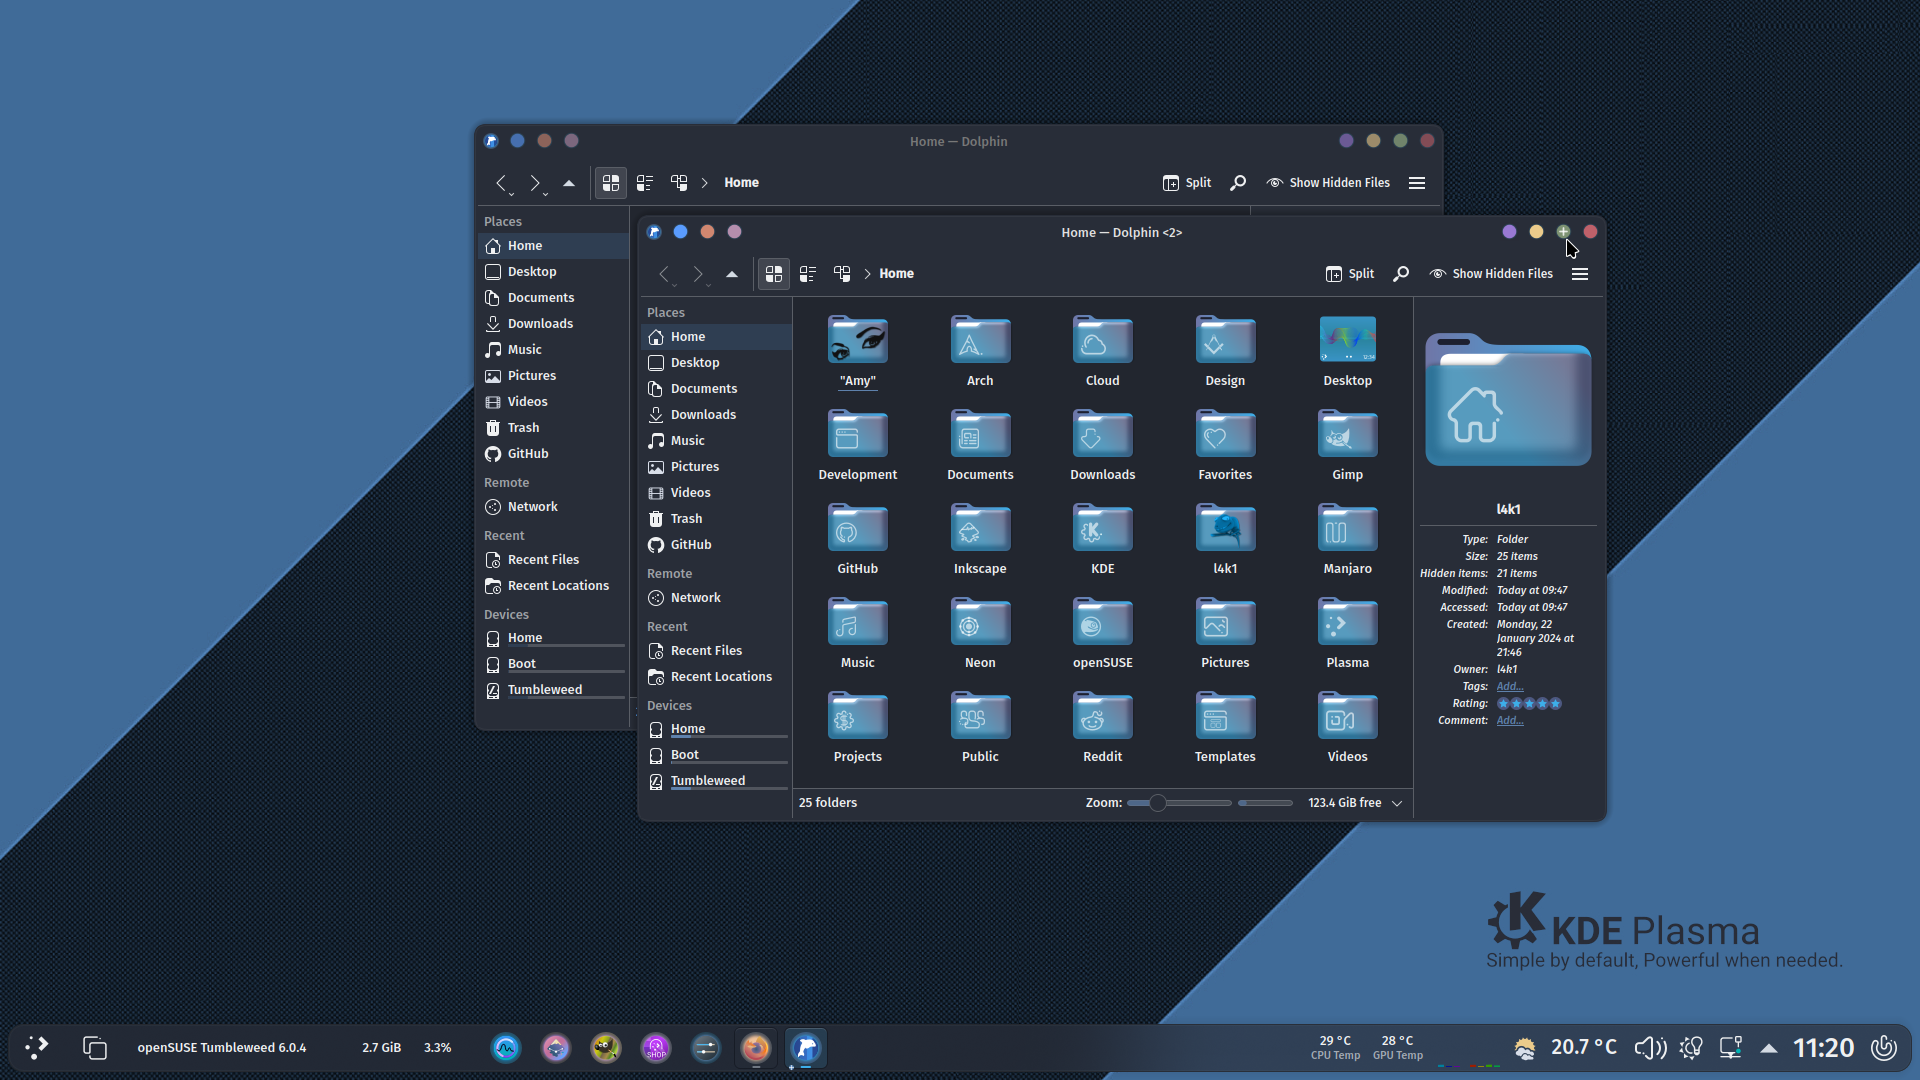This screenshot has height=1080, width=1920.
Task: Expand free space dropdown in status bar
Action: click(1397, 803)
